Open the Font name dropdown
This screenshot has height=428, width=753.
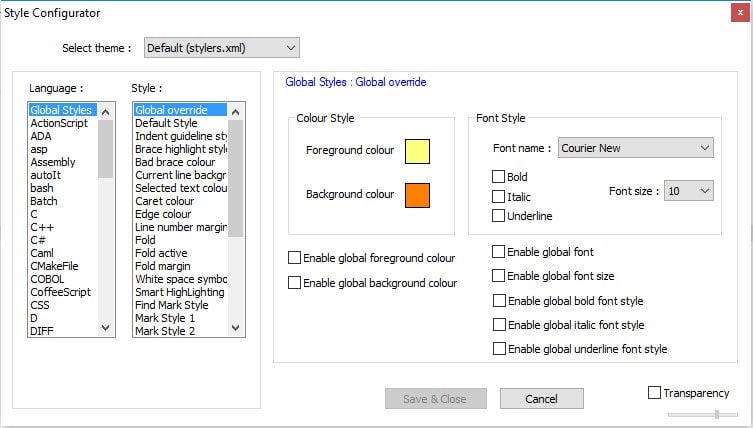pyautogui.click(x=636, y=148)
